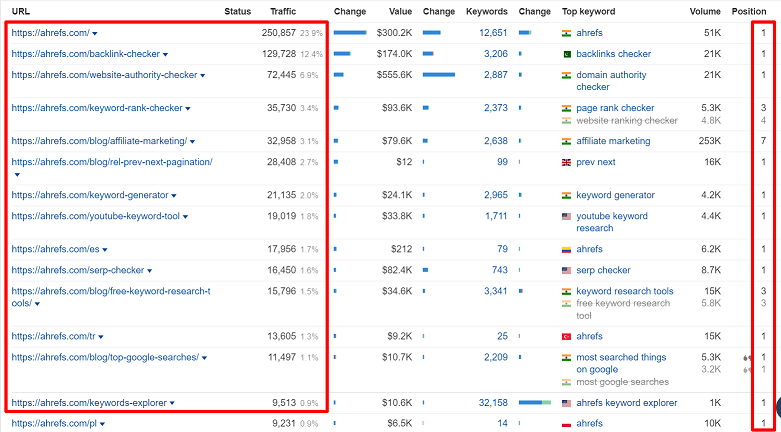Expand dropdown arrow beside website-authority-checker URL
The width and height of the screenshot is (781, 432).
pyautogui.click(x=203, y=75)
